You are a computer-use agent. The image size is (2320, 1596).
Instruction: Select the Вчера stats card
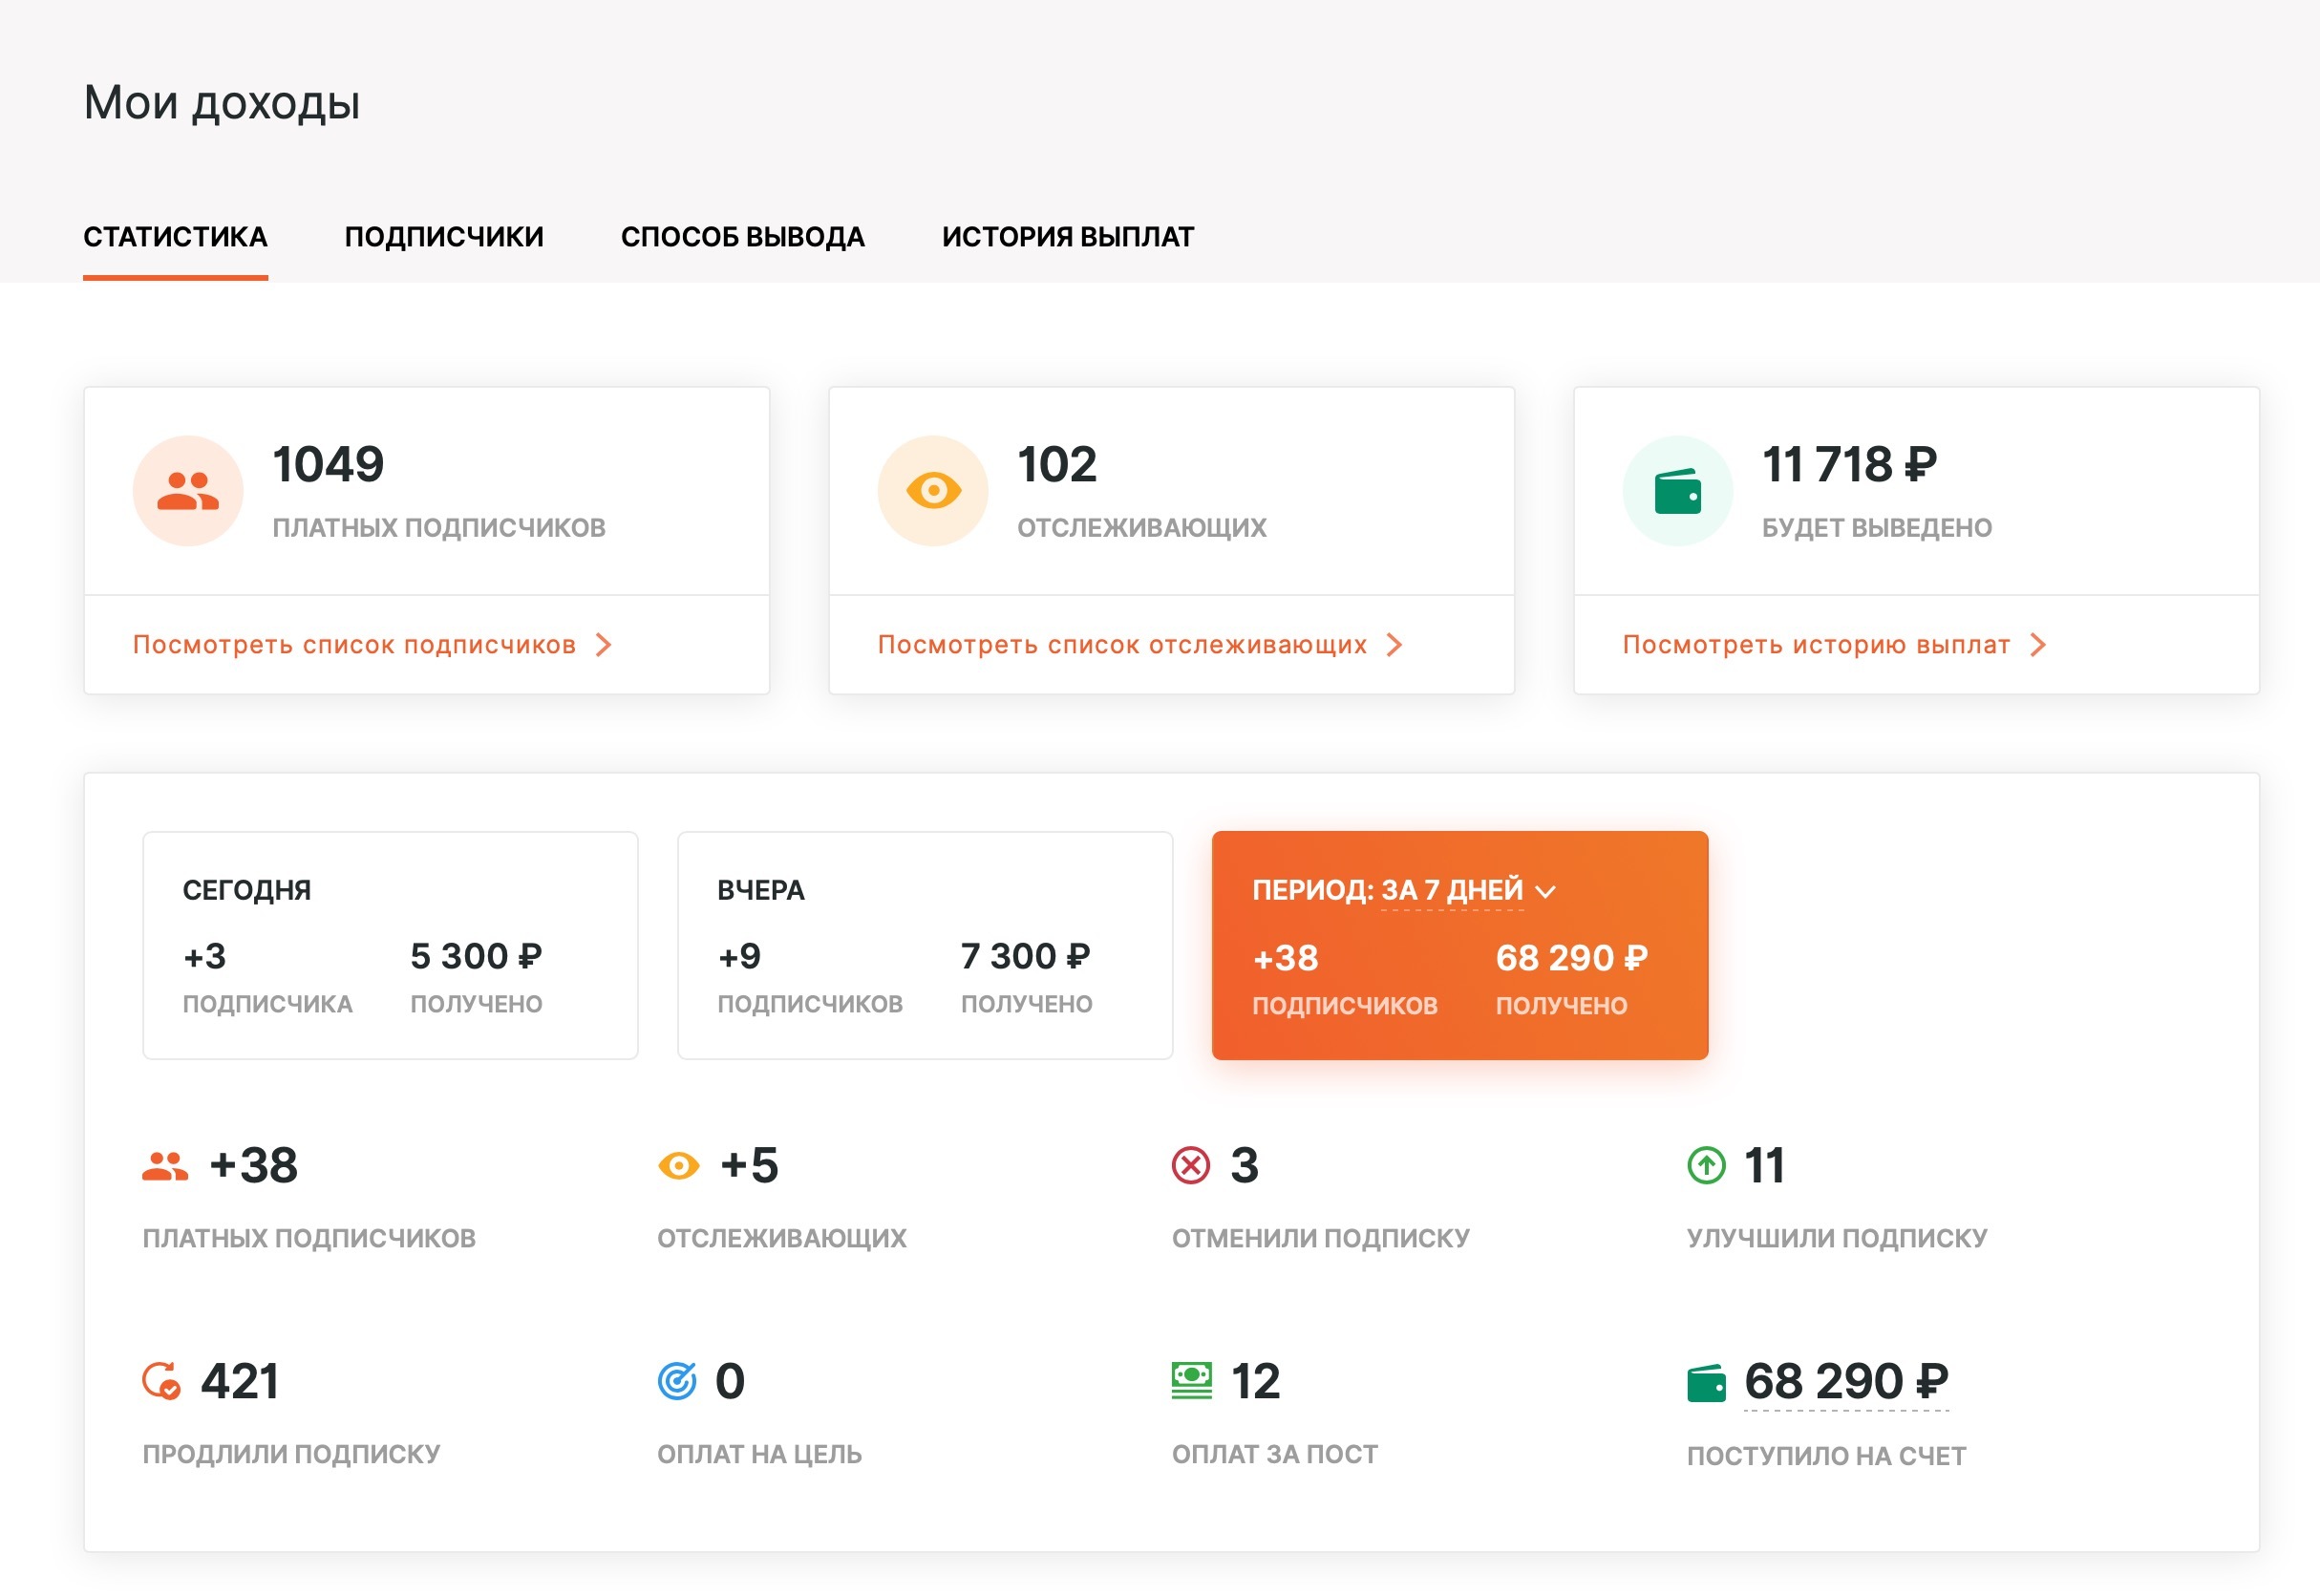pyautogui.click(x=925, y=945)
